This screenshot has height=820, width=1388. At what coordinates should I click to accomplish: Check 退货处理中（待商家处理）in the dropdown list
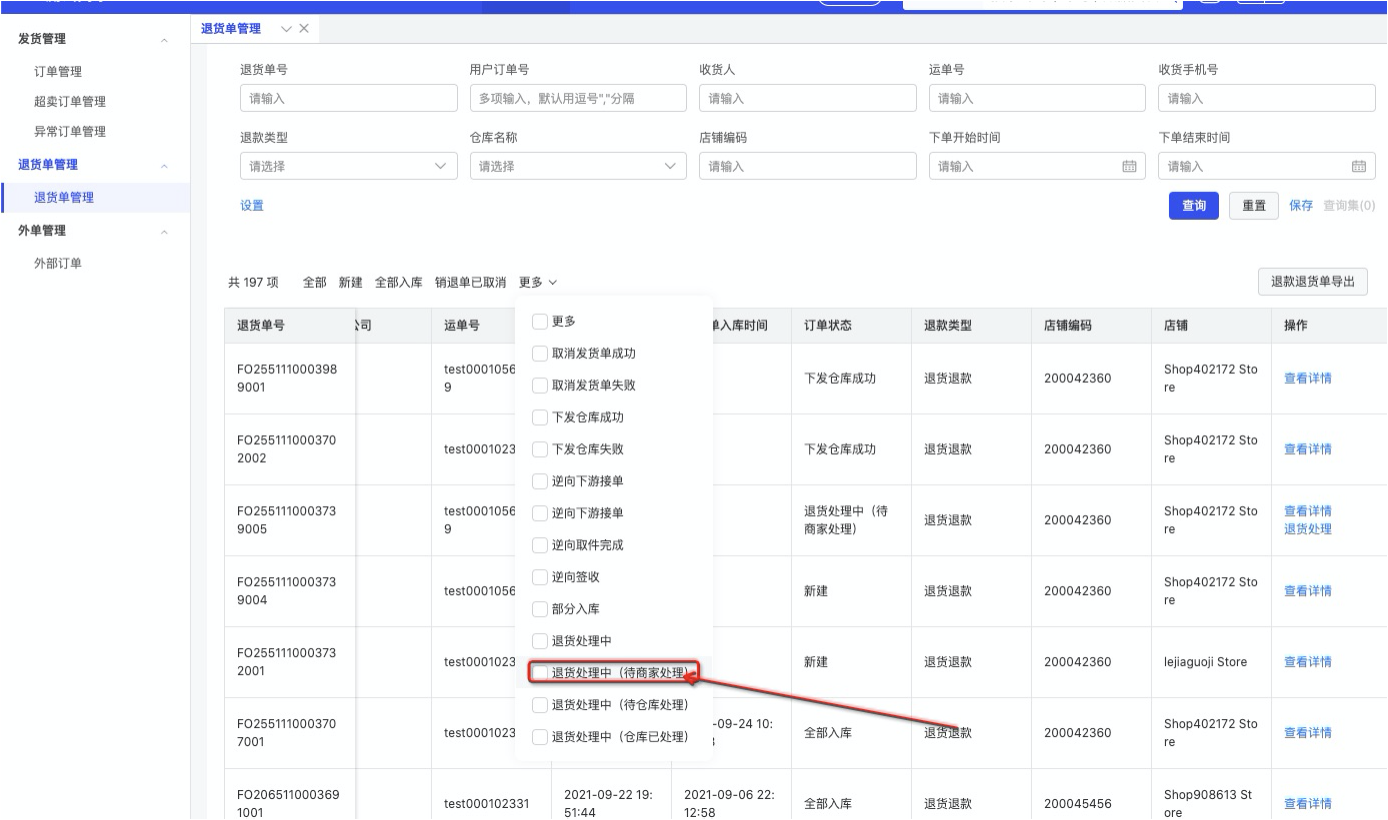(x=540, y=673)
